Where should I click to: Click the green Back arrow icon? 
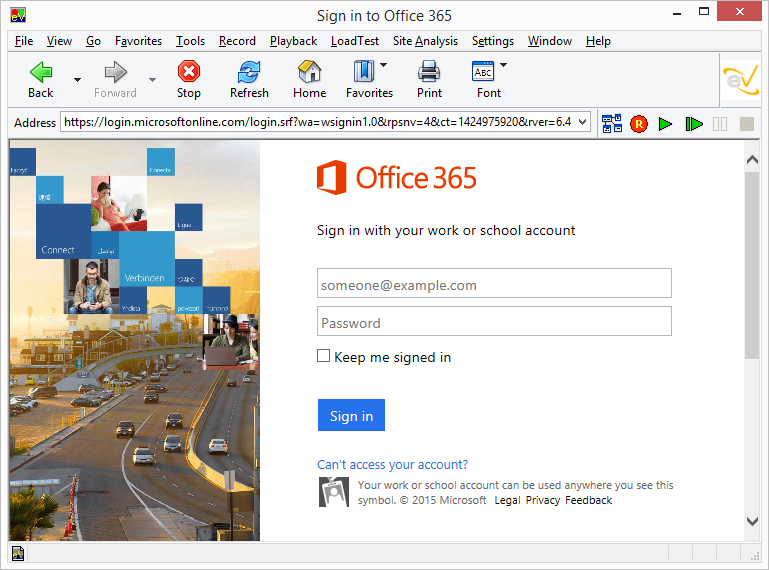click(x=41, y=72)
